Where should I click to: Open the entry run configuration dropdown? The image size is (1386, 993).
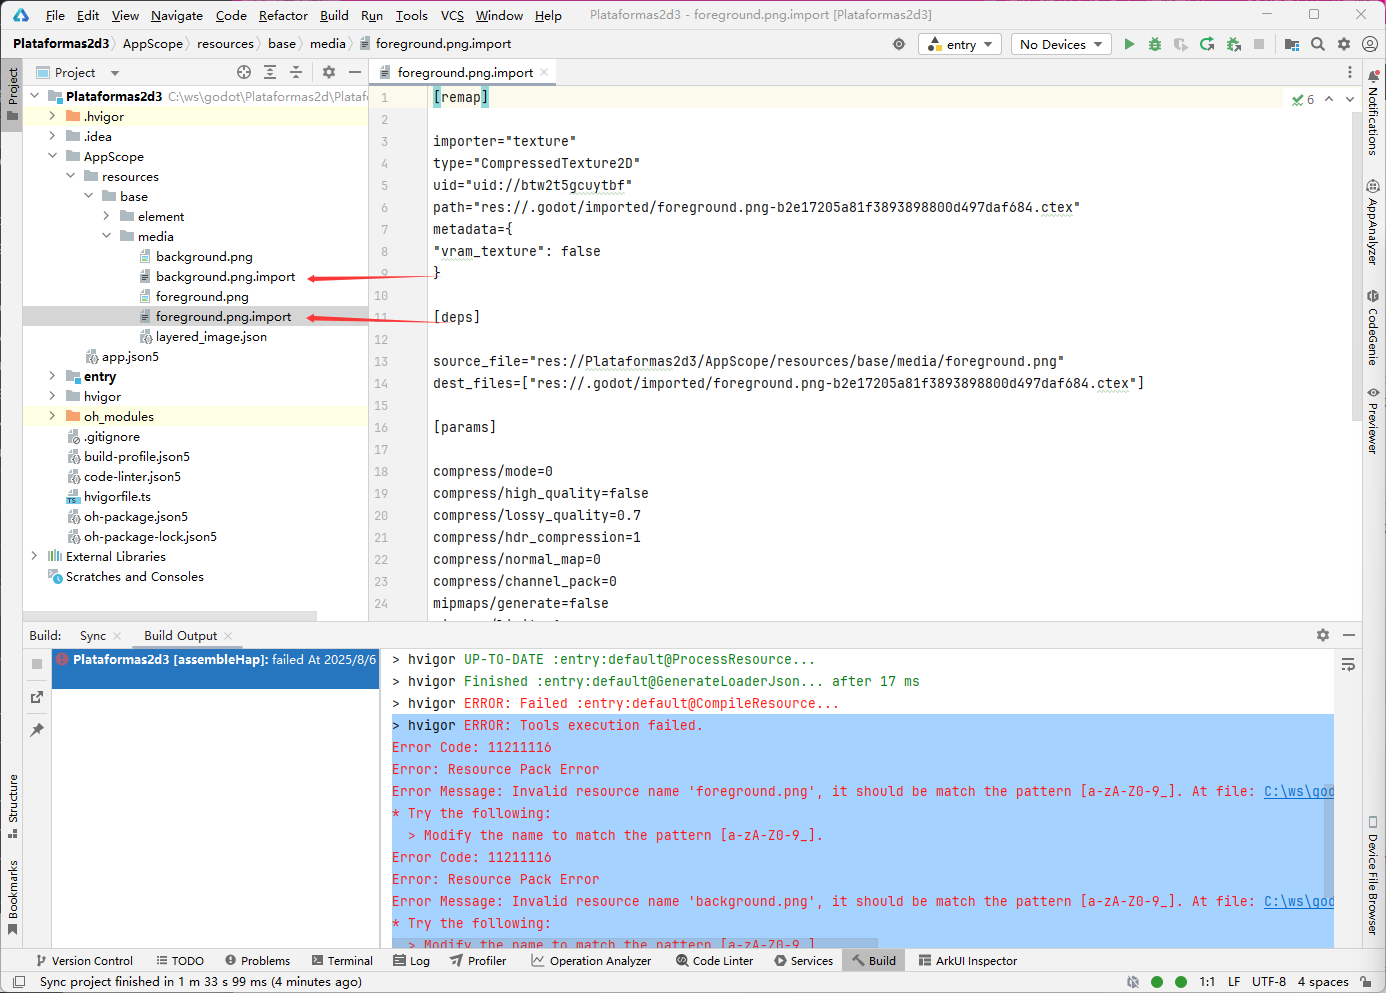click(960, 44)
